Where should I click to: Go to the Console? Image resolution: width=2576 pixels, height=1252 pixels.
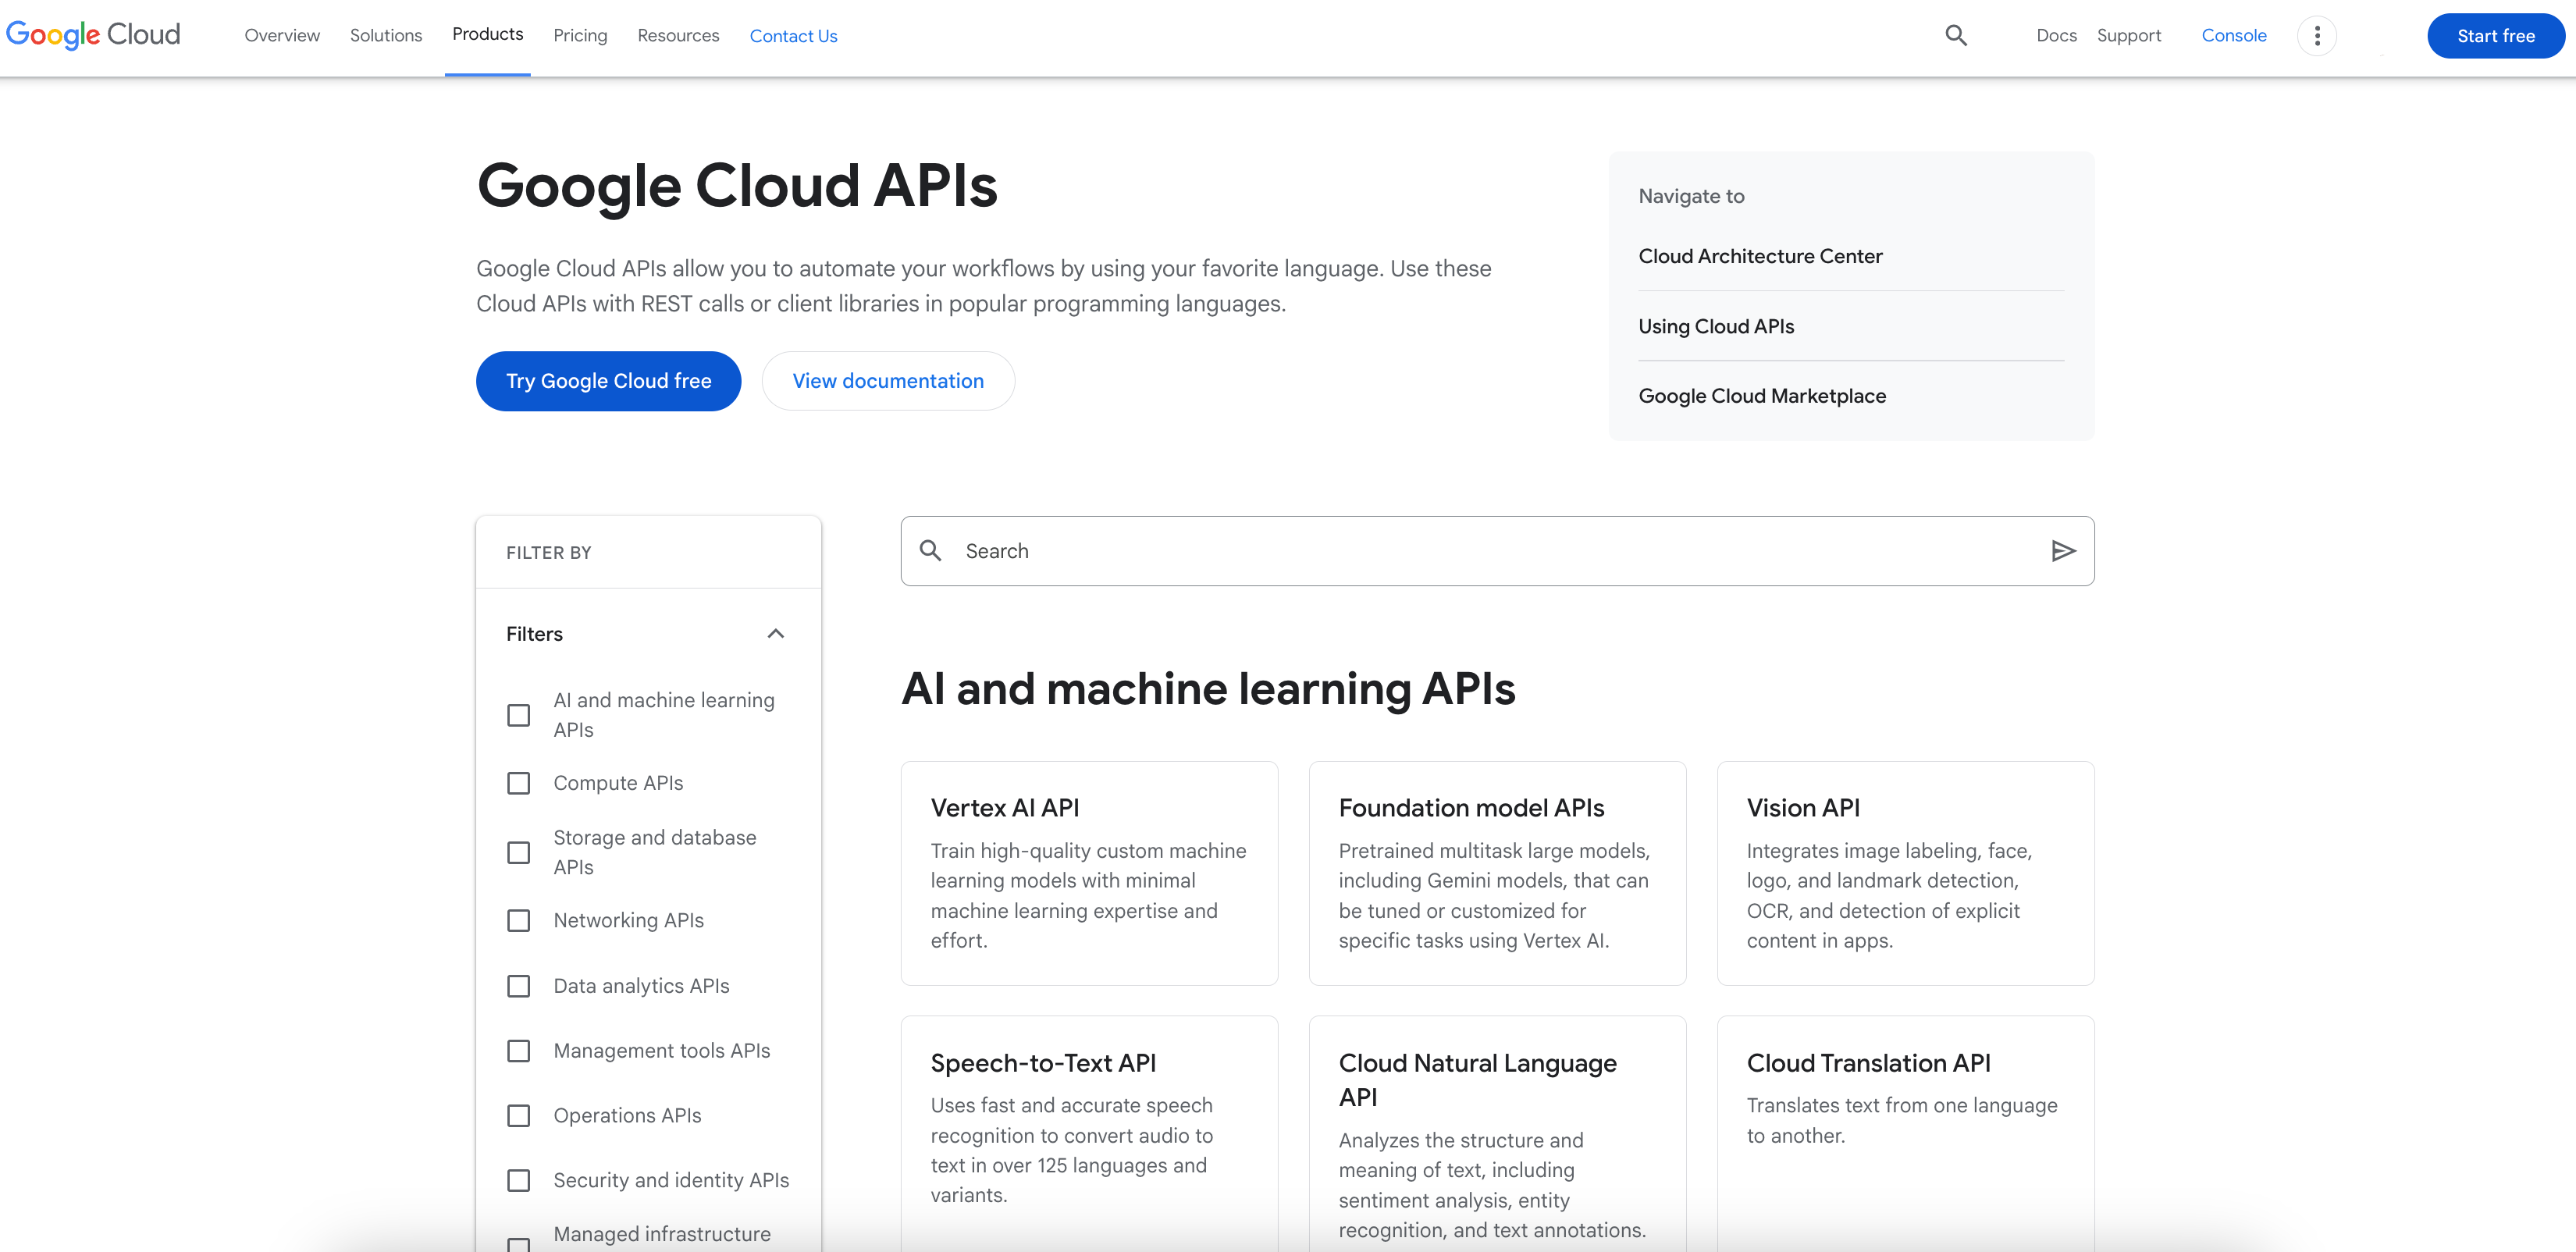coord(2233,36)
